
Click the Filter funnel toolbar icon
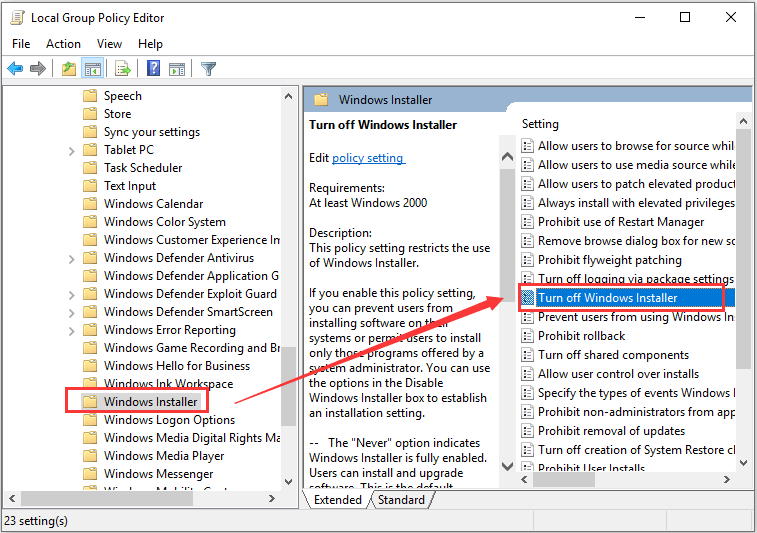pyautogui.click(x=209, y=69)
